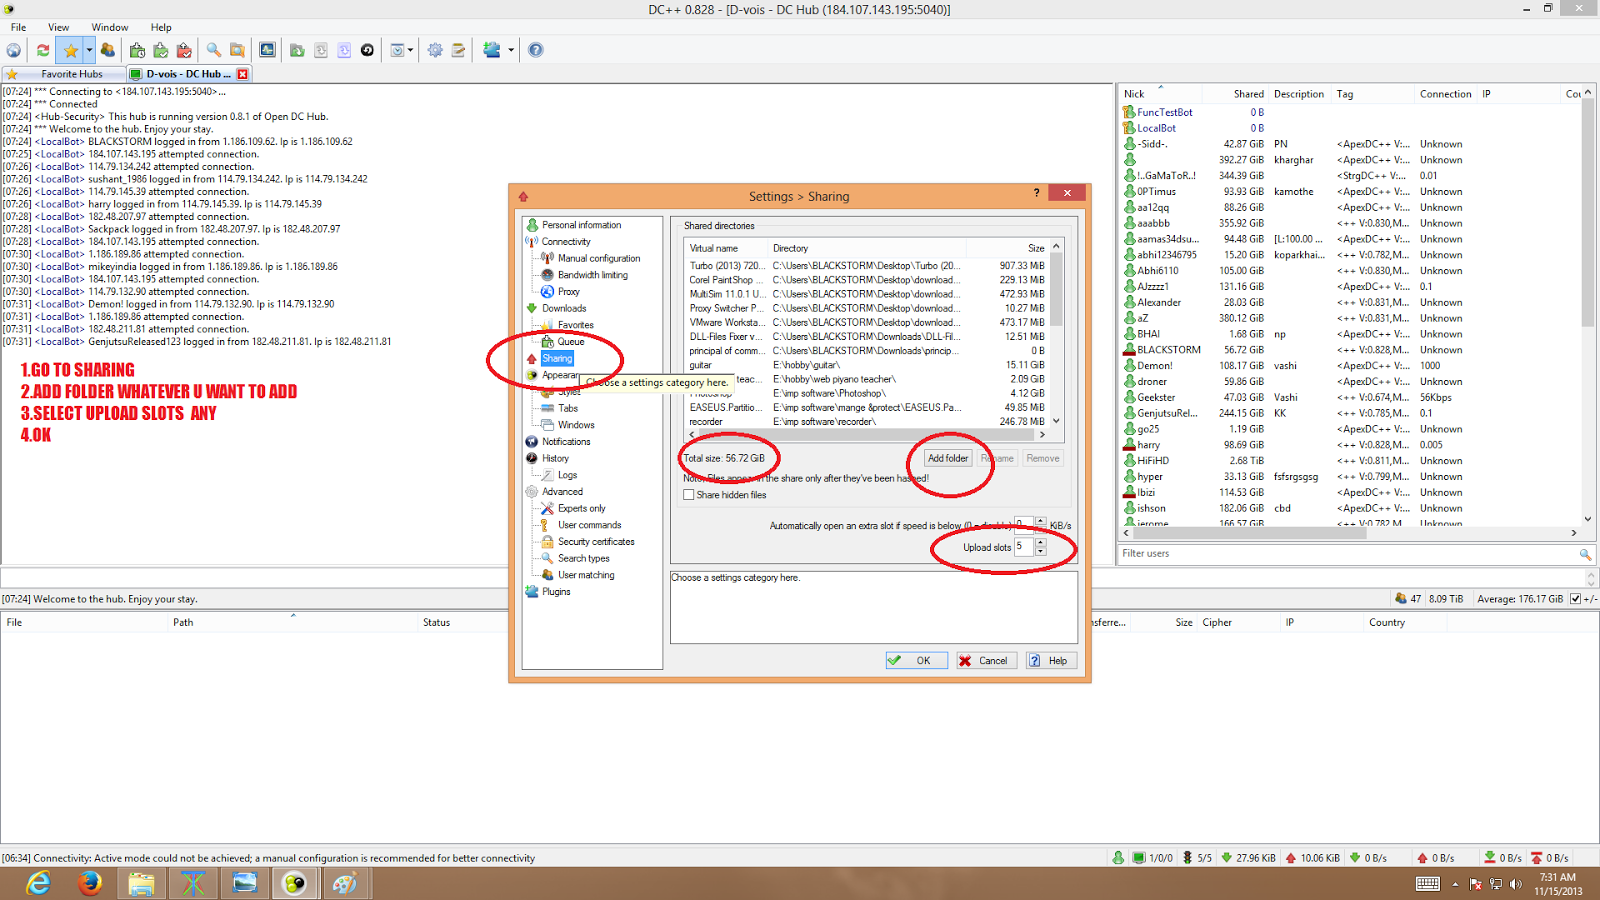Open the Window menu
Screen dimensions: 1600x900
[110, 27]
